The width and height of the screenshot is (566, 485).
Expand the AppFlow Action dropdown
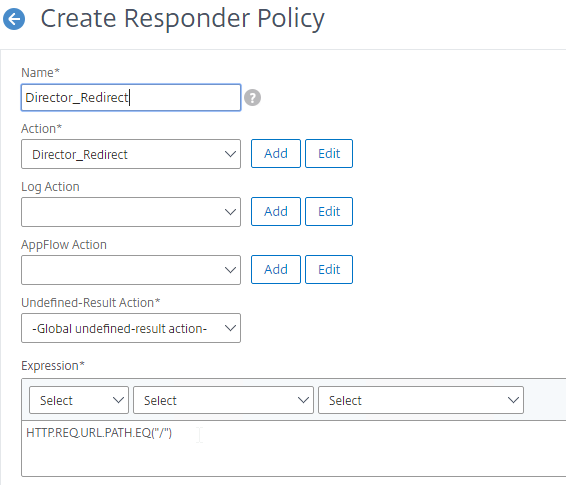pos(131,270)
